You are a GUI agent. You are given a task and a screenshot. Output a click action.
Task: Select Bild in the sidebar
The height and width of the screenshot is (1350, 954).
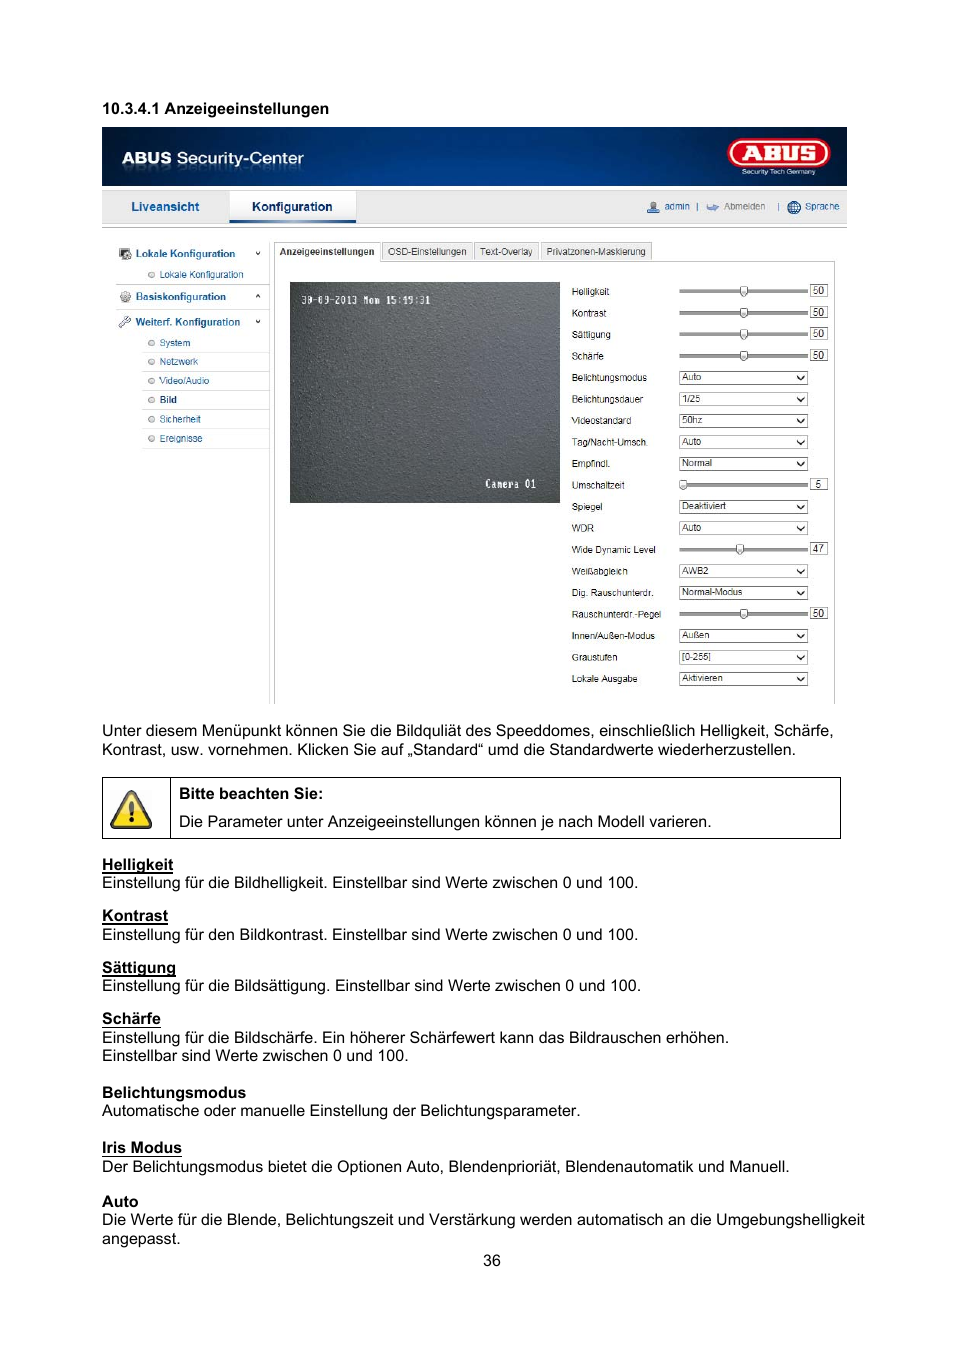tap(168, 400)
